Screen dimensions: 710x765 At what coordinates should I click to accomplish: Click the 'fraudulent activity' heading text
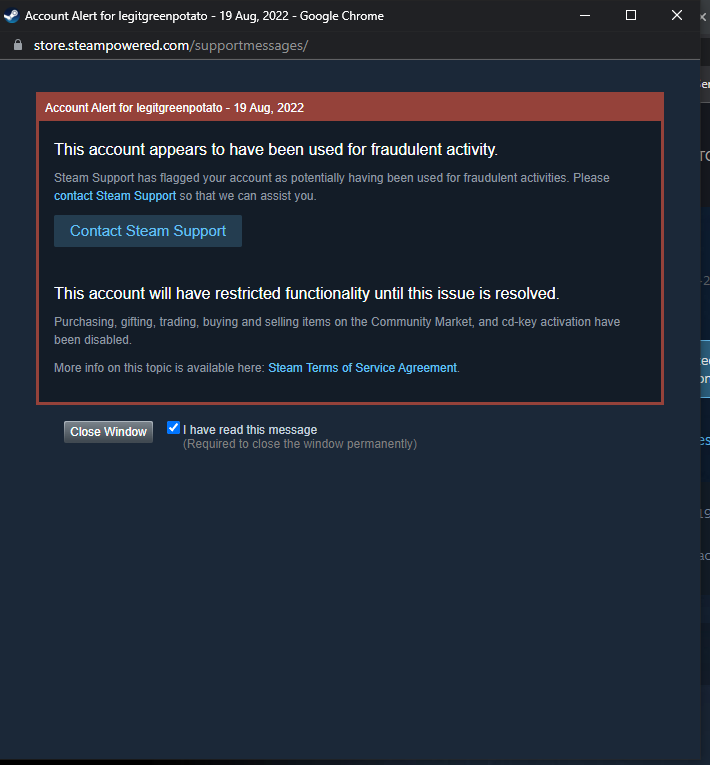tap(276, 149)
